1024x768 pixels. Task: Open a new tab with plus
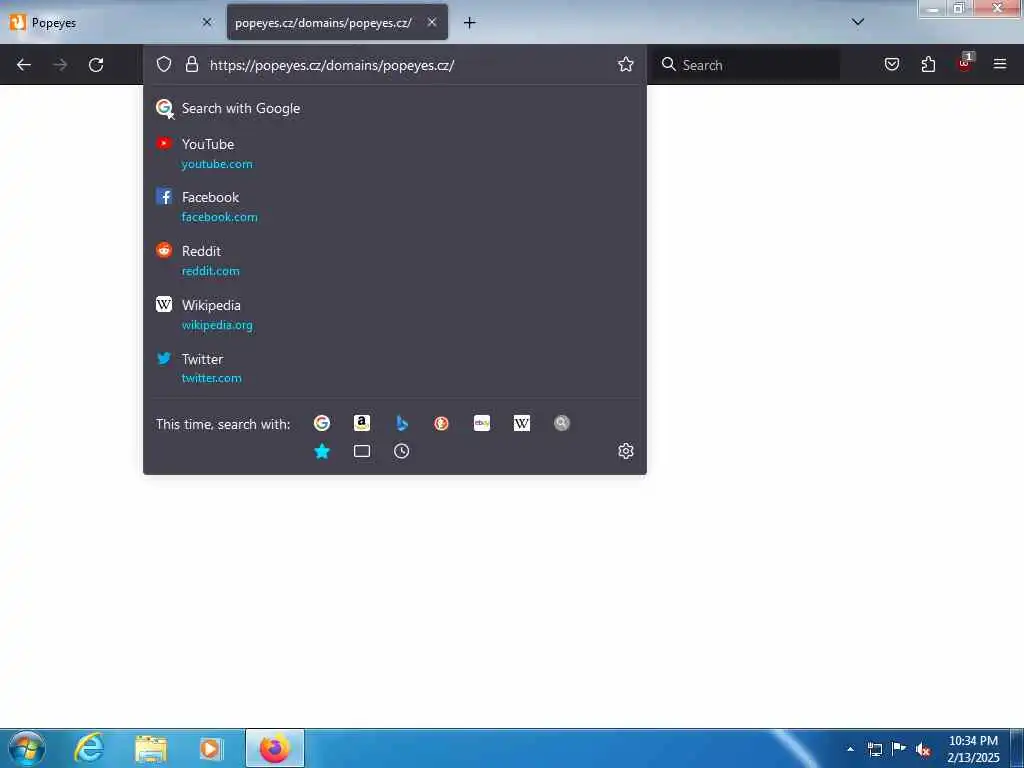(470, 23)
